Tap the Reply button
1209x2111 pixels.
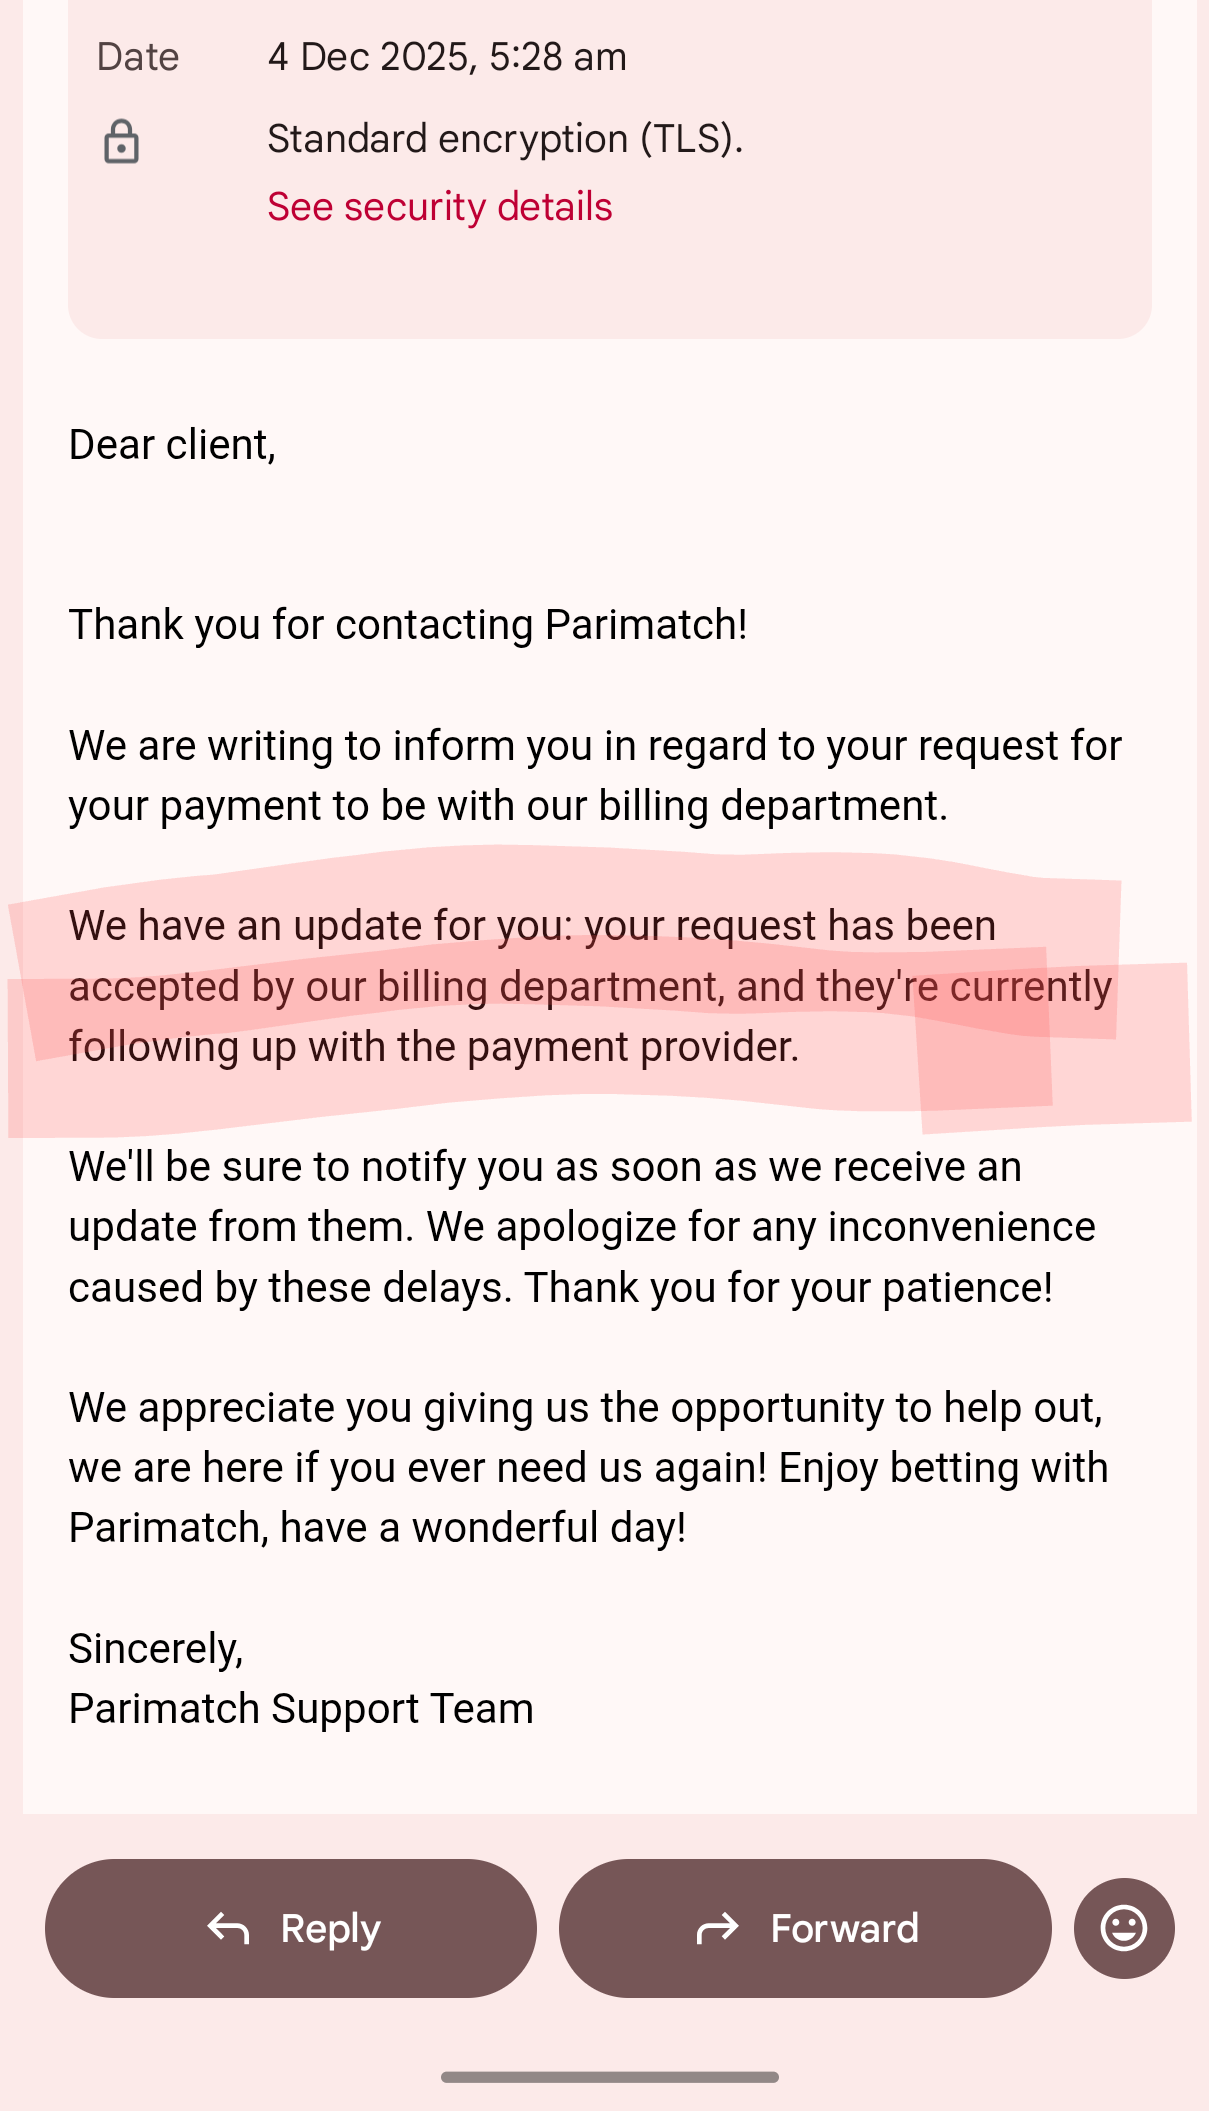pos(291,1928)
